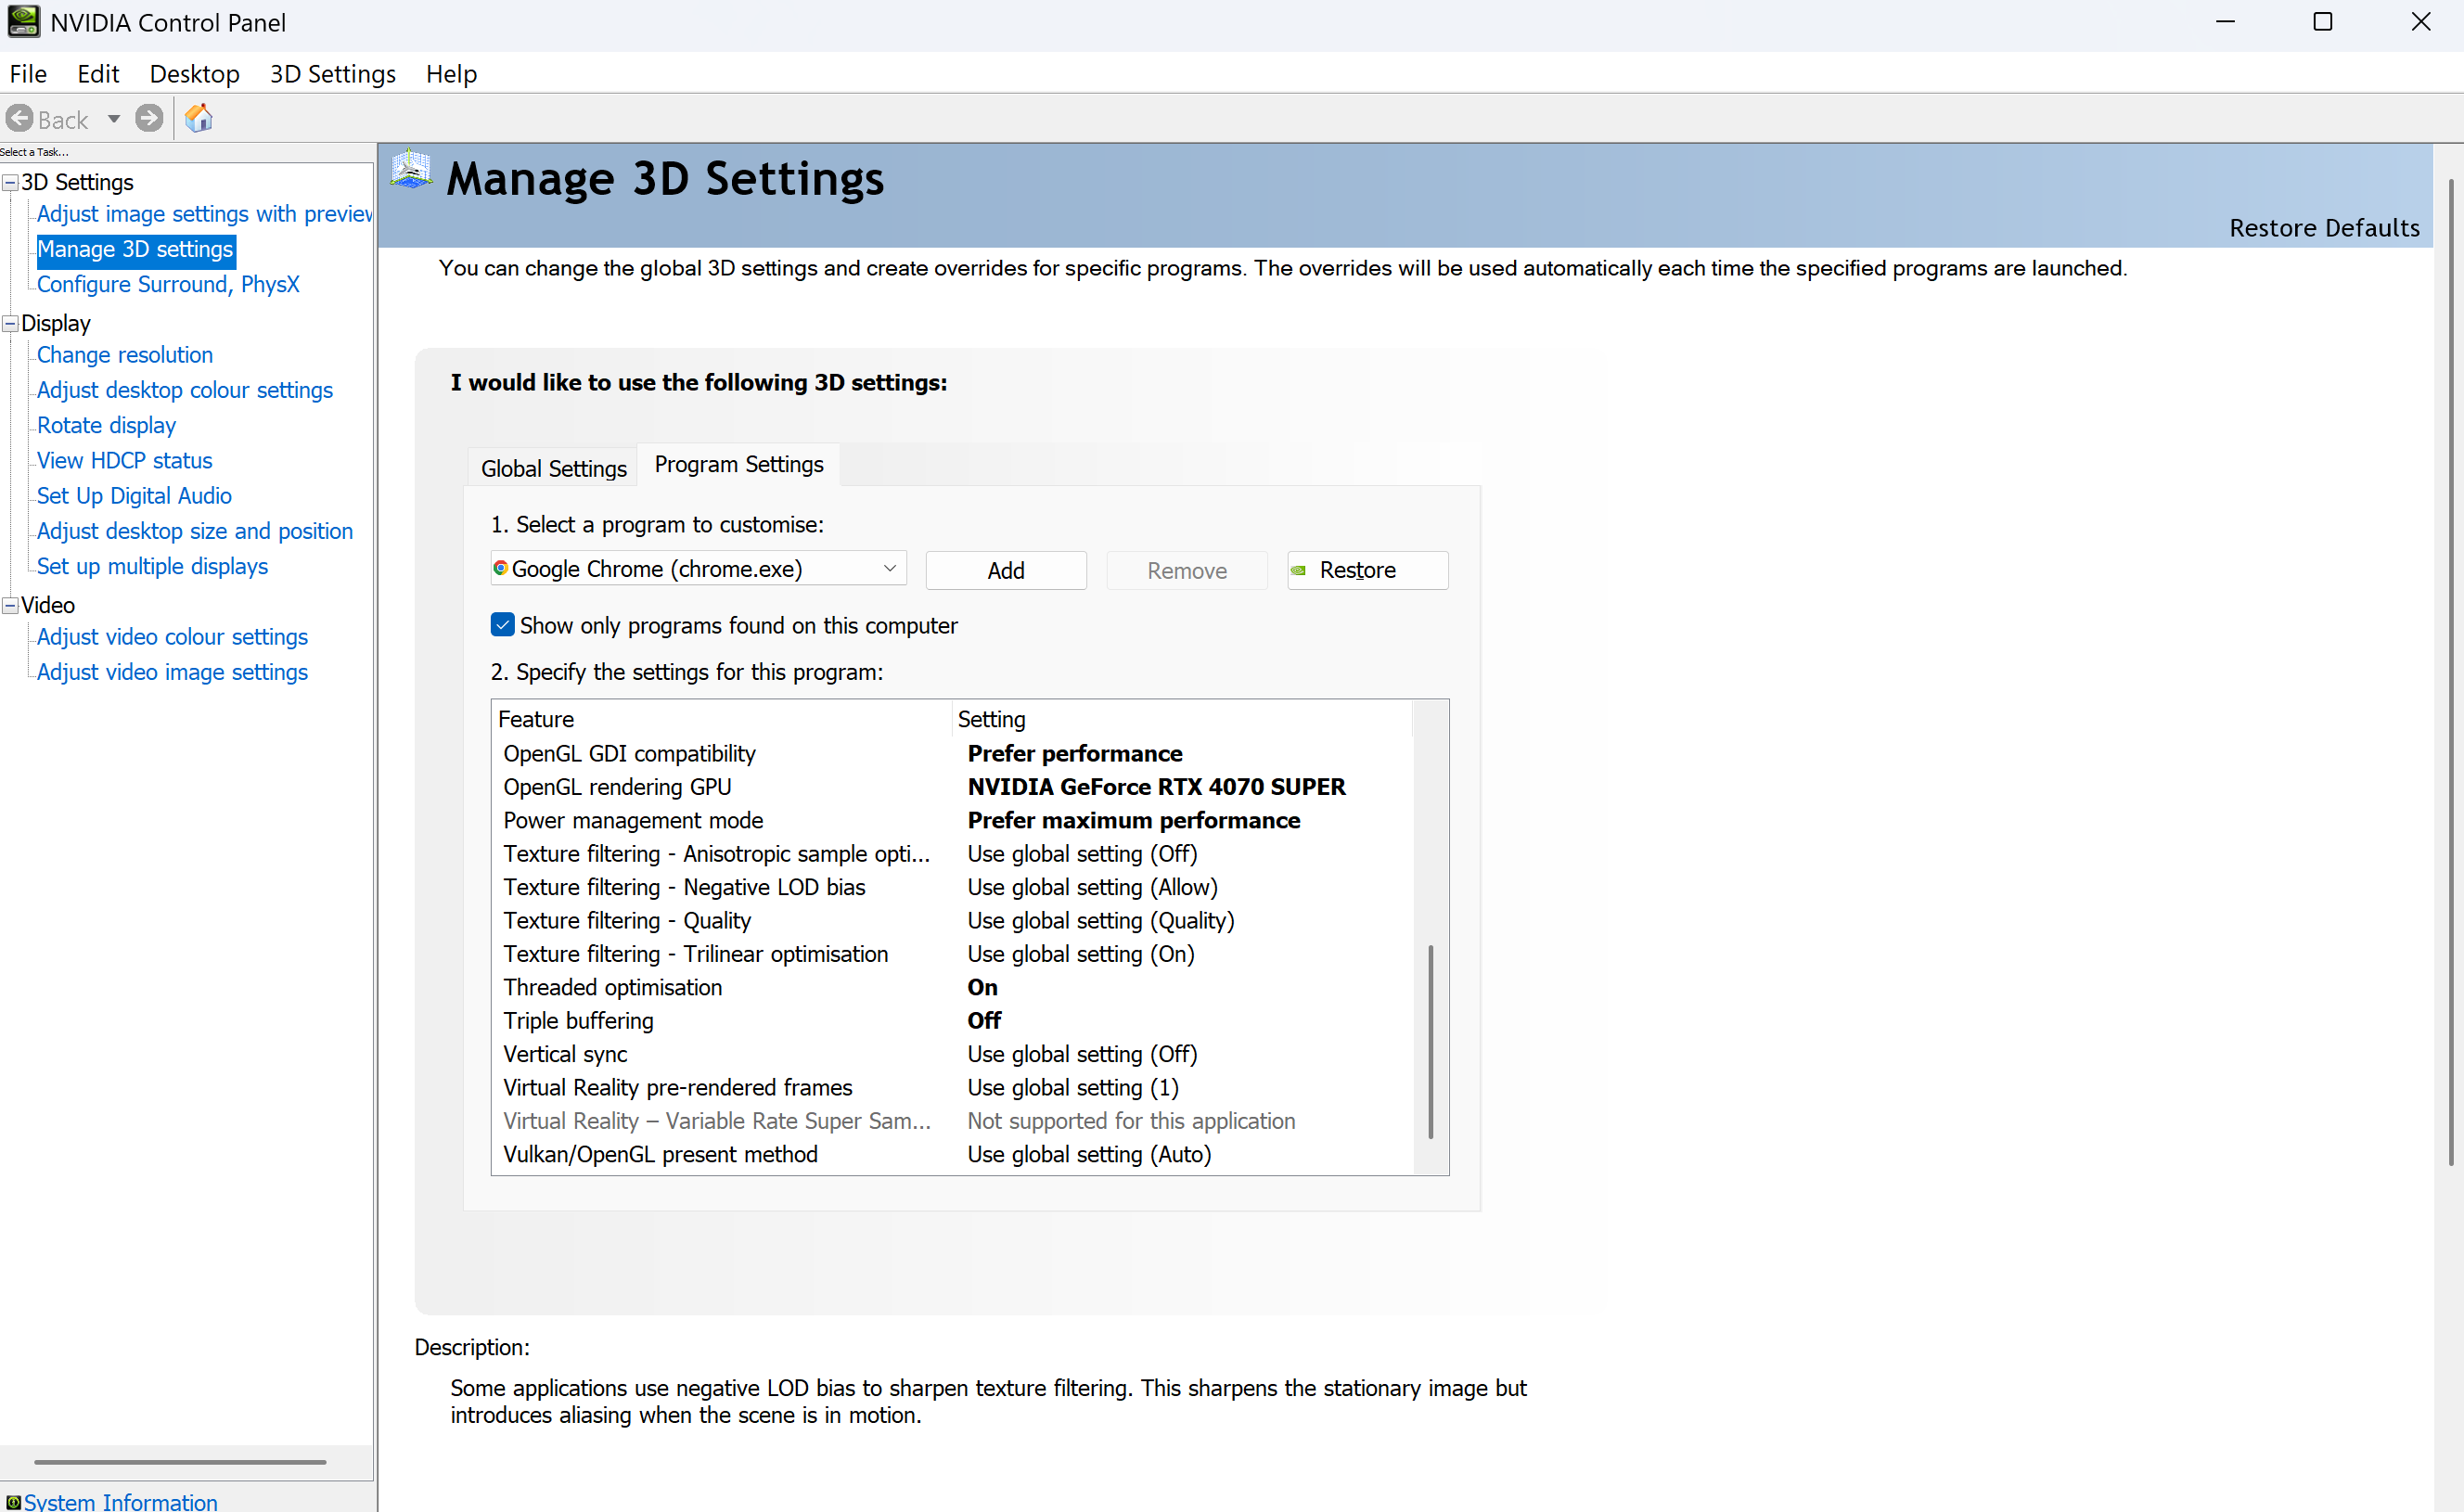Open the Edit menu
Viewport: 2464px width, 1512px height.
tap(98, 74)
